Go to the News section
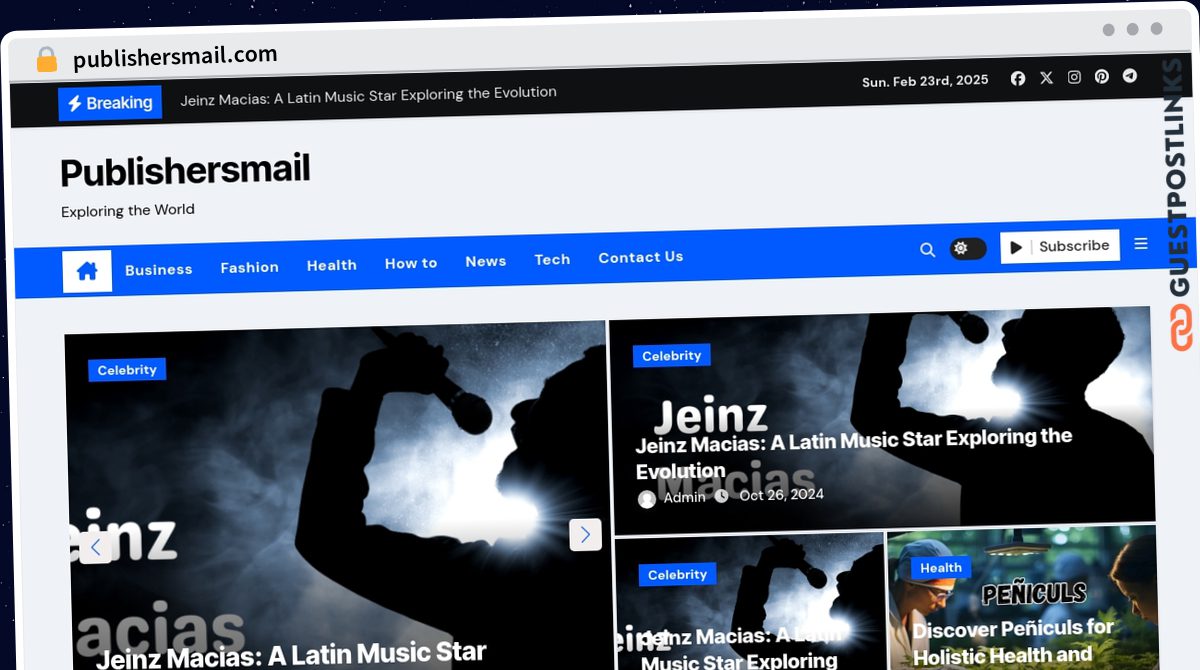 [x=486, y=261]
